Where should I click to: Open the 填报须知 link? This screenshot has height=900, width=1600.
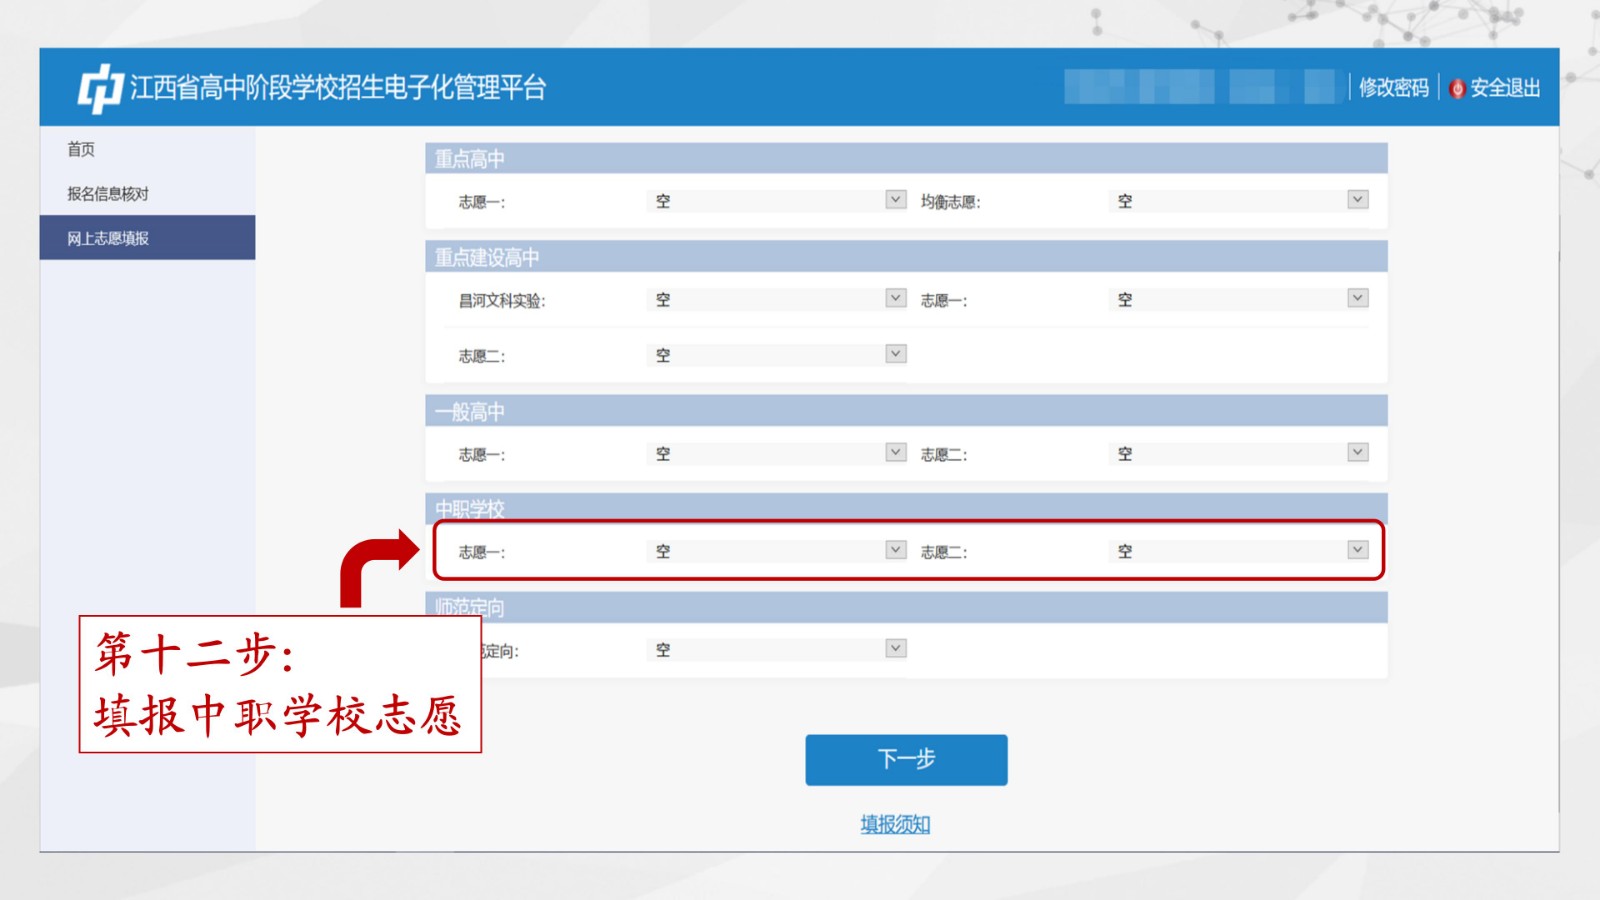click(x=895, y=824)
